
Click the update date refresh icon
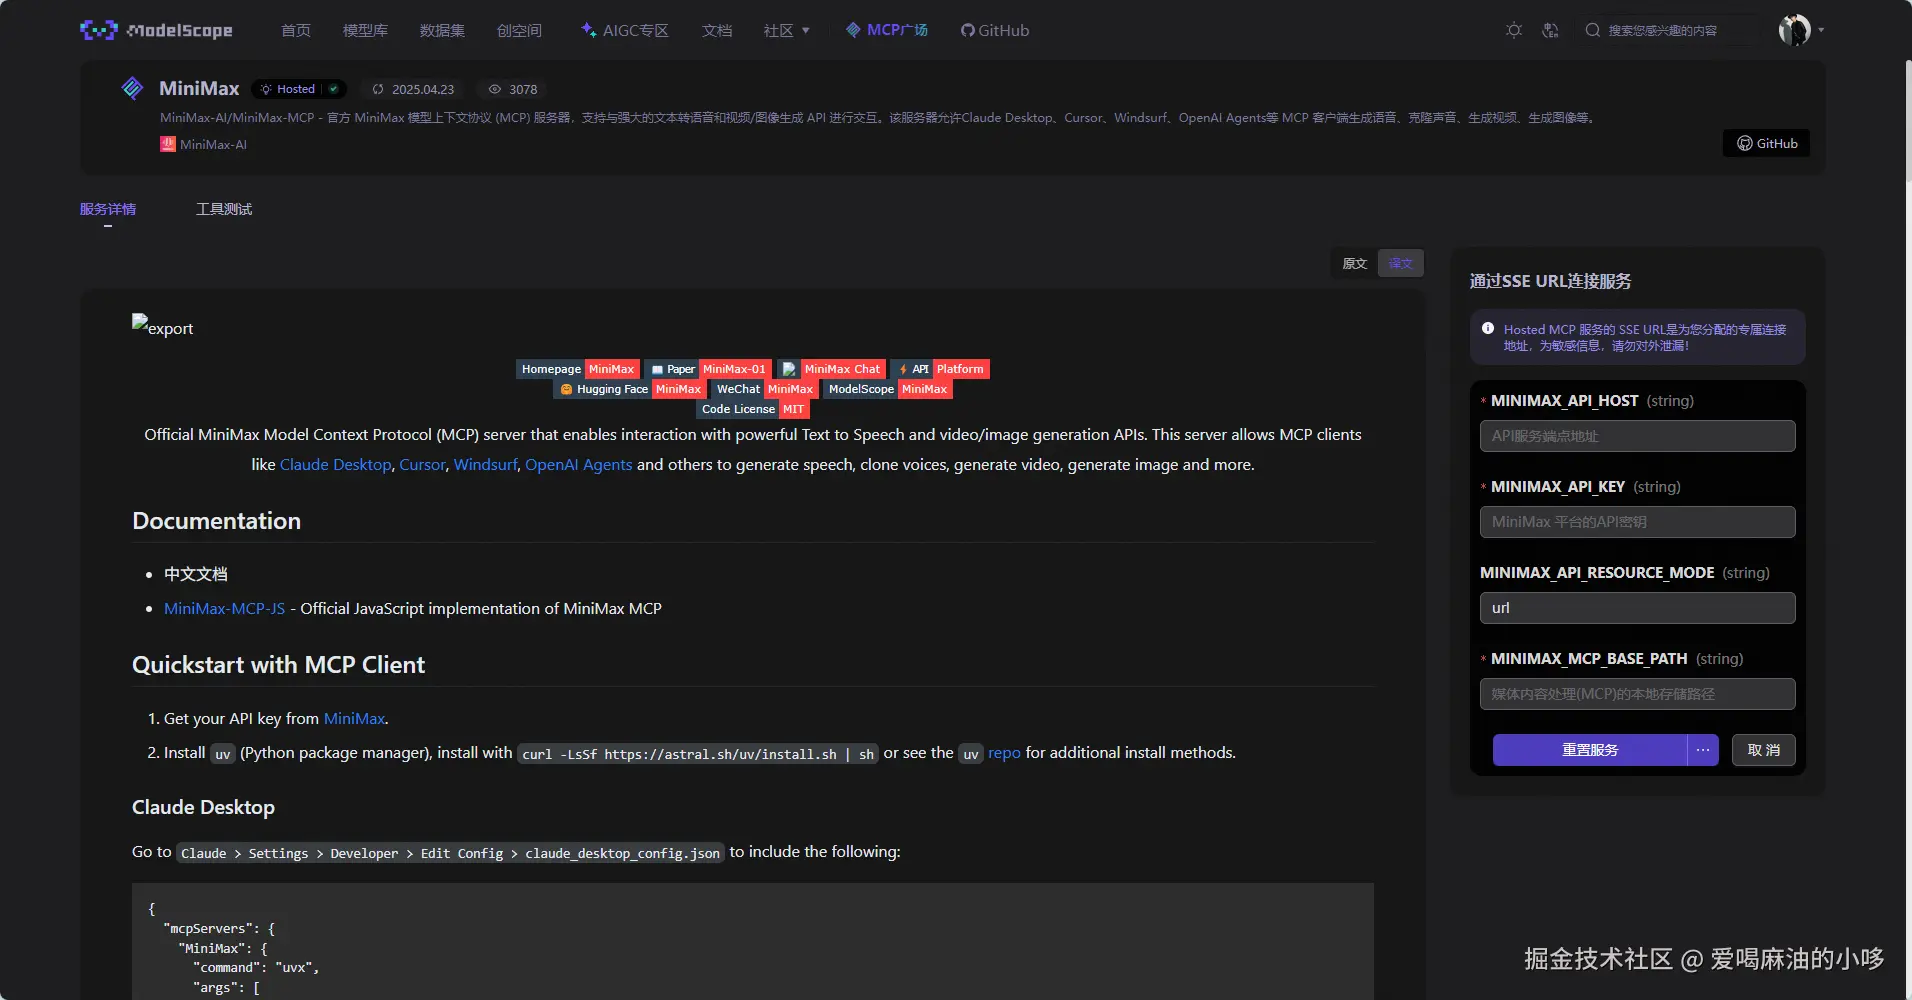378,89
